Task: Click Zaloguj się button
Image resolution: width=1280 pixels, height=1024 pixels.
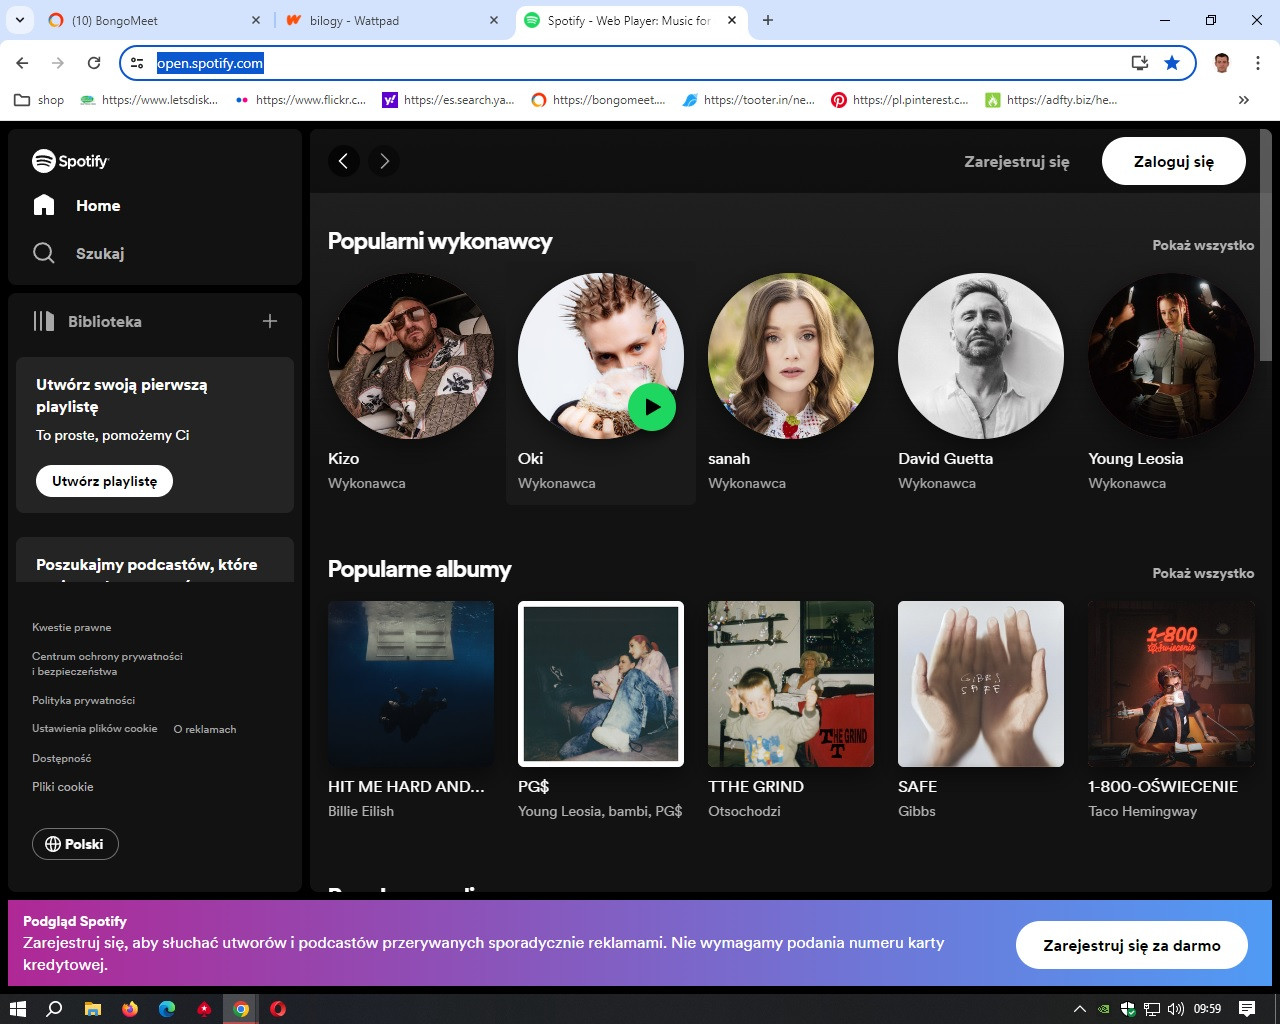Action: coord(1174,161)
